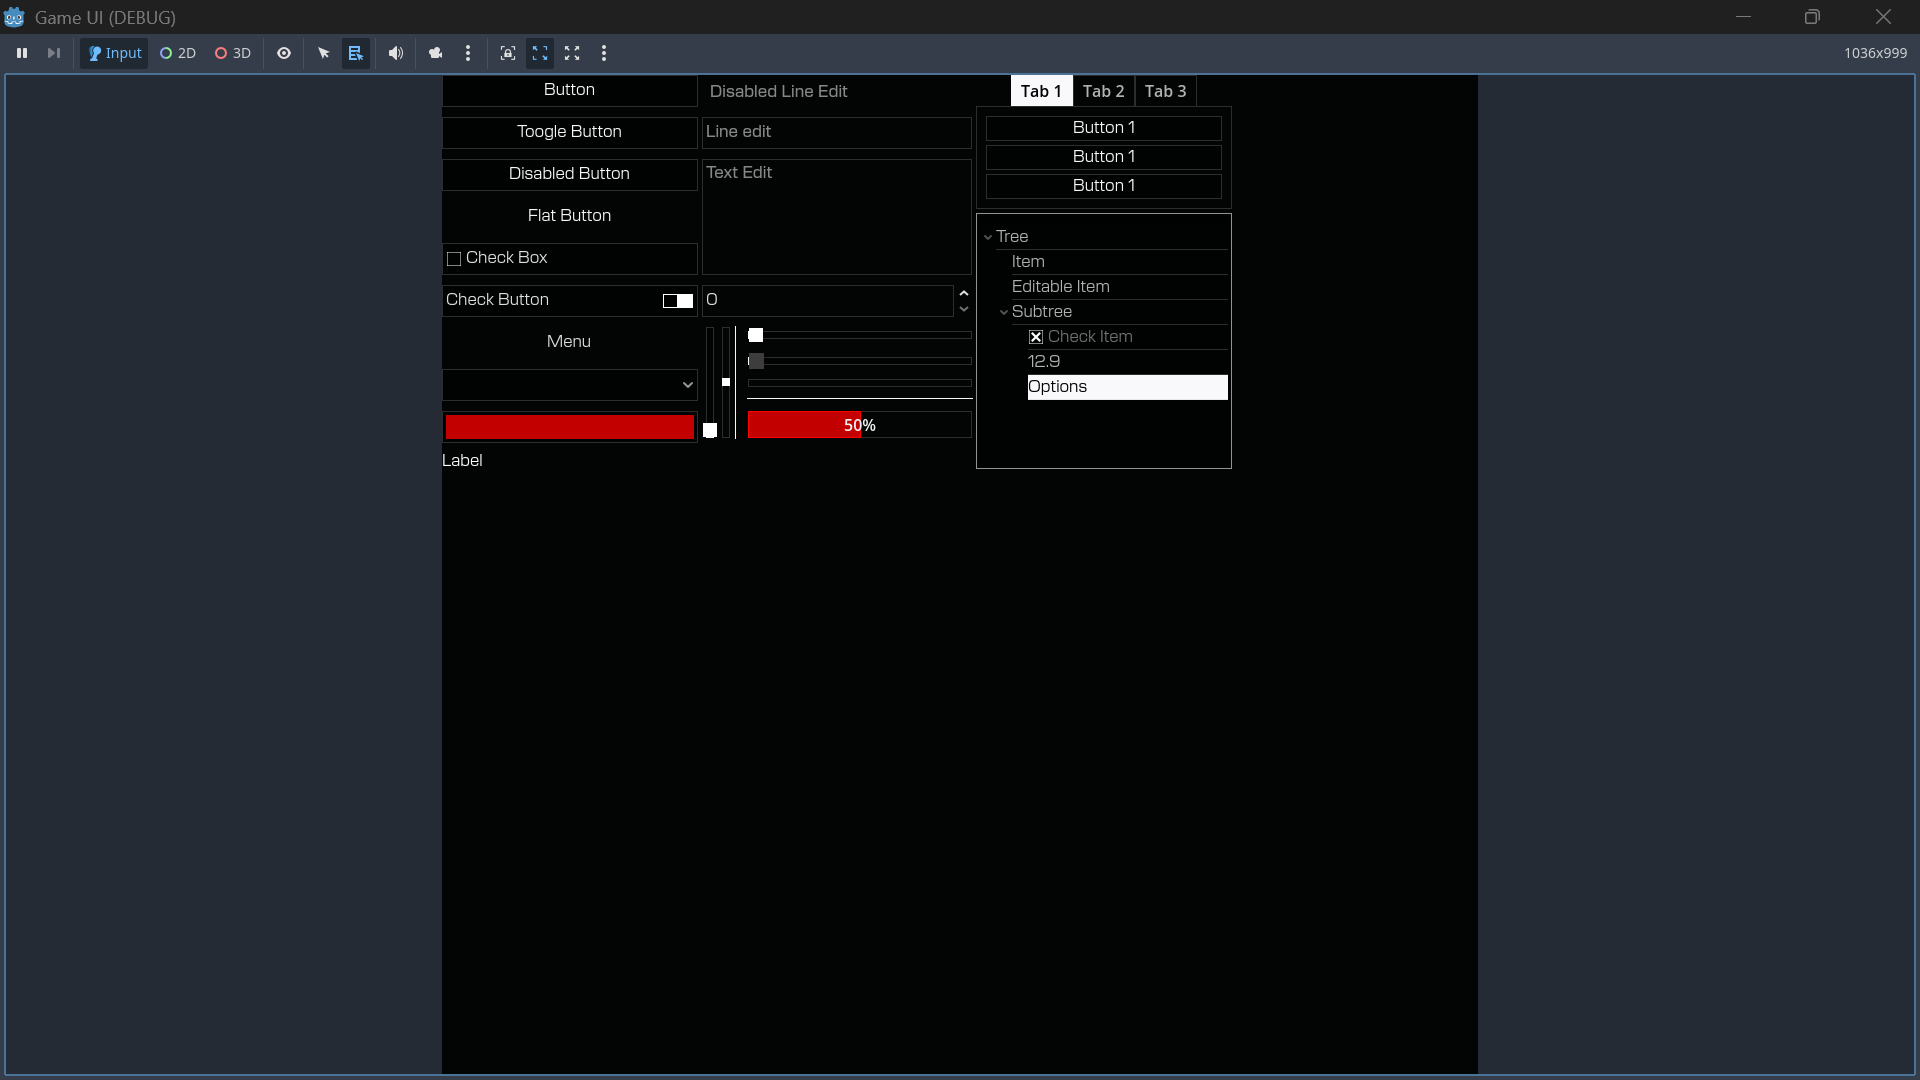
Task: Click the next frame step icon
Action: click(54, 53)
